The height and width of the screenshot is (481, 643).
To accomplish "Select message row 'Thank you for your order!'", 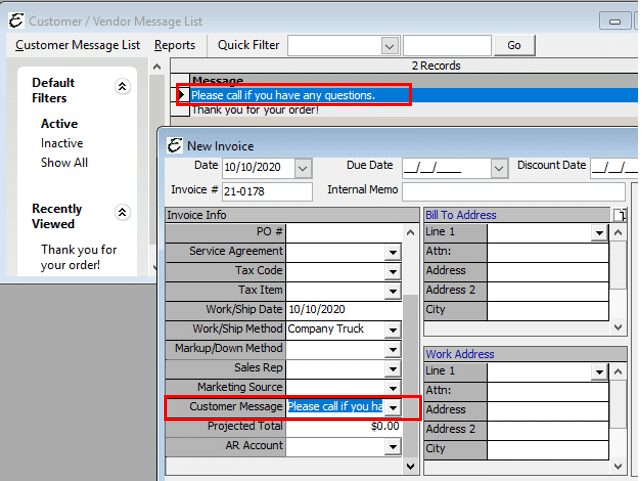I will pyautogui.click(x=414, y=110).
